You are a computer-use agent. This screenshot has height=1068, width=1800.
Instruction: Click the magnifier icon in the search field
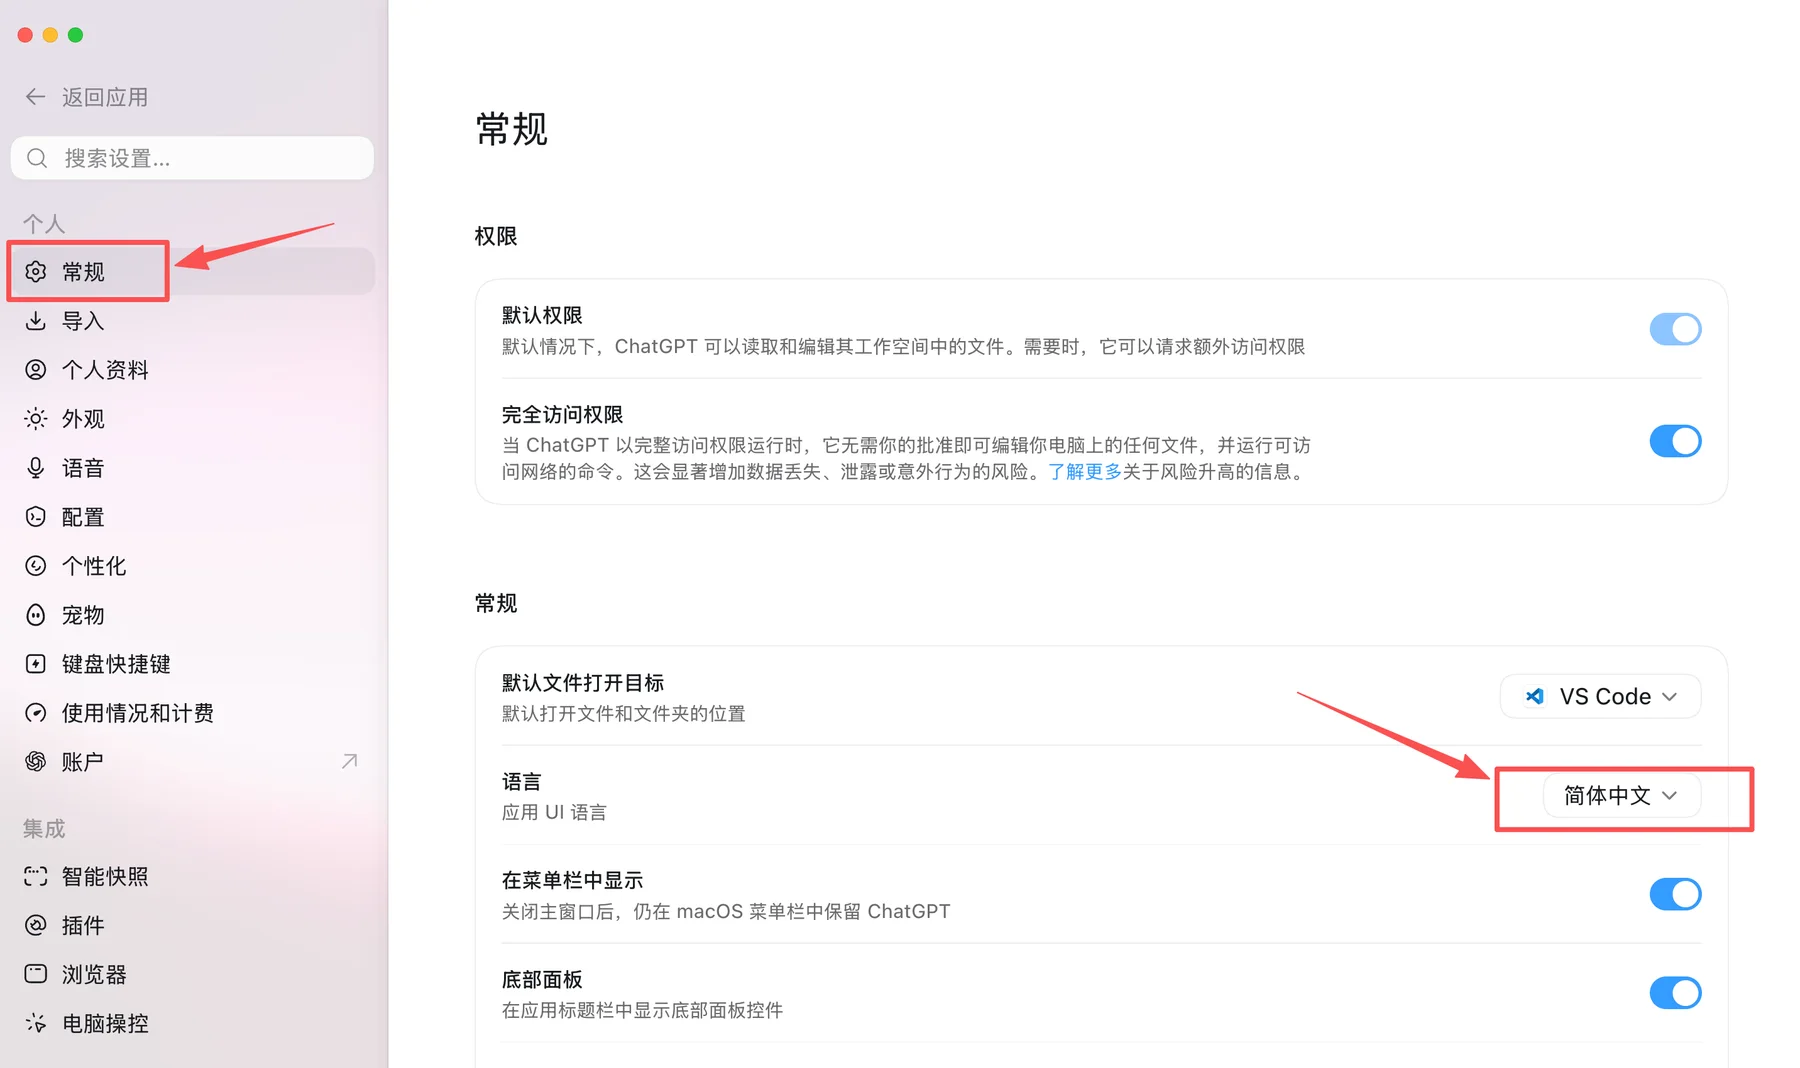click(x=37, y=158)
